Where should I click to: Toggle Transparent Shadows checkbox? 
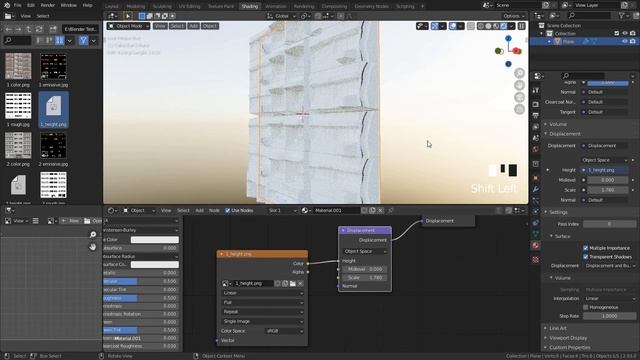click(x=585, y=257)
